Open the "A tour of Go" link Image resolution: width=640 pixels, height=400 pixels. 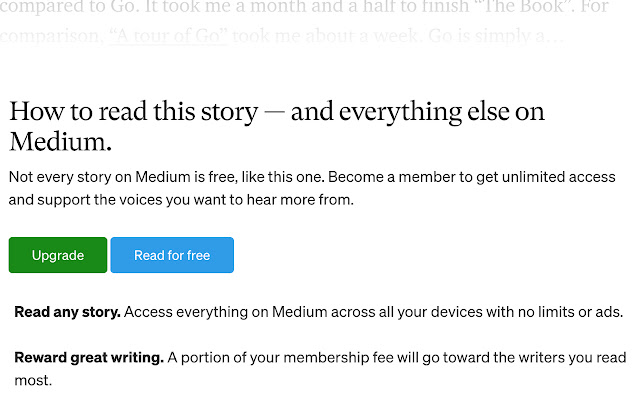168,39
